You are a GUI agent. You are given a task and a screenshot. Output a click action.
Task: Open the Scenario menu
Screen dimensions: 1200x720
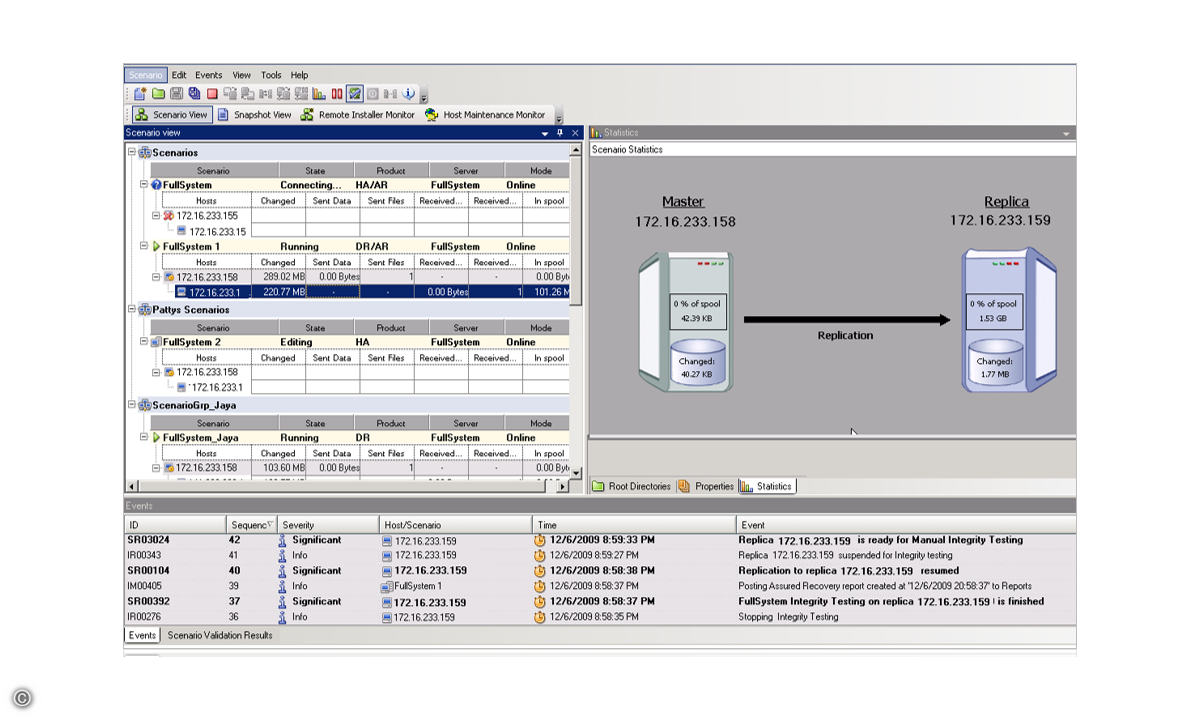click(146, 75)
